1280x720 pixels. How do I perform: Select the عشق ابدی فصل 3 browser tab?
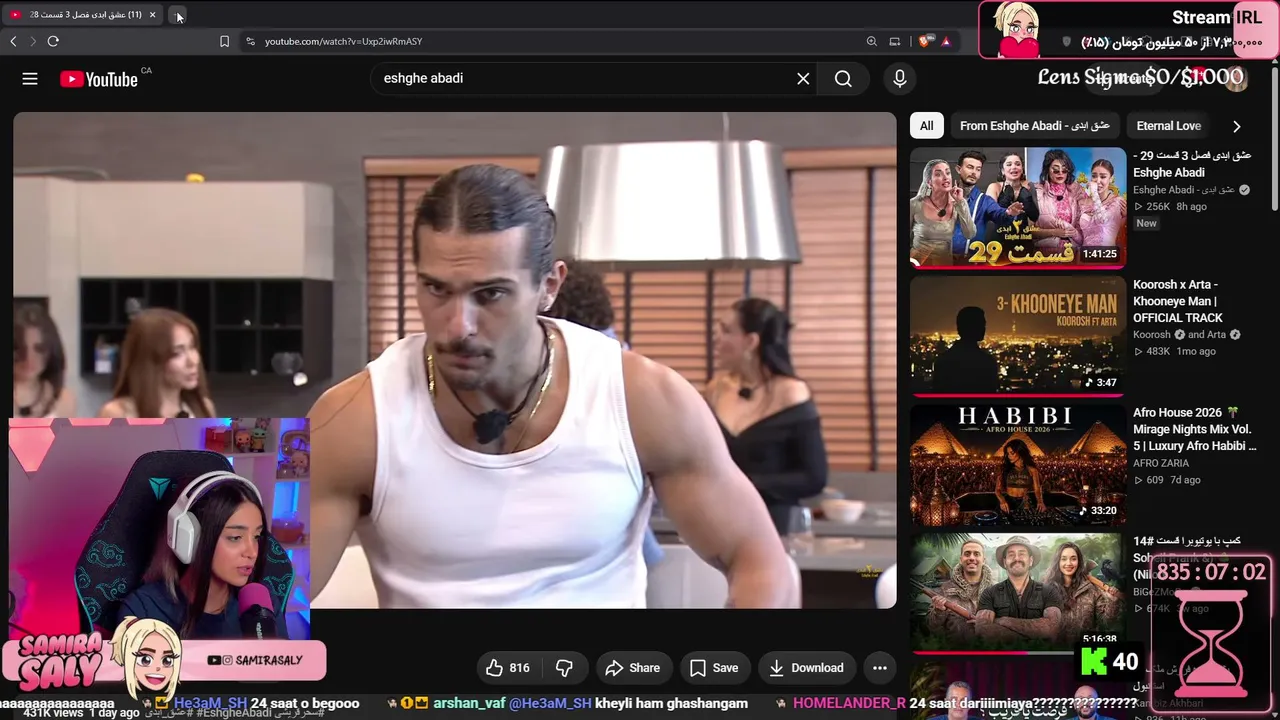click(83, 15)
